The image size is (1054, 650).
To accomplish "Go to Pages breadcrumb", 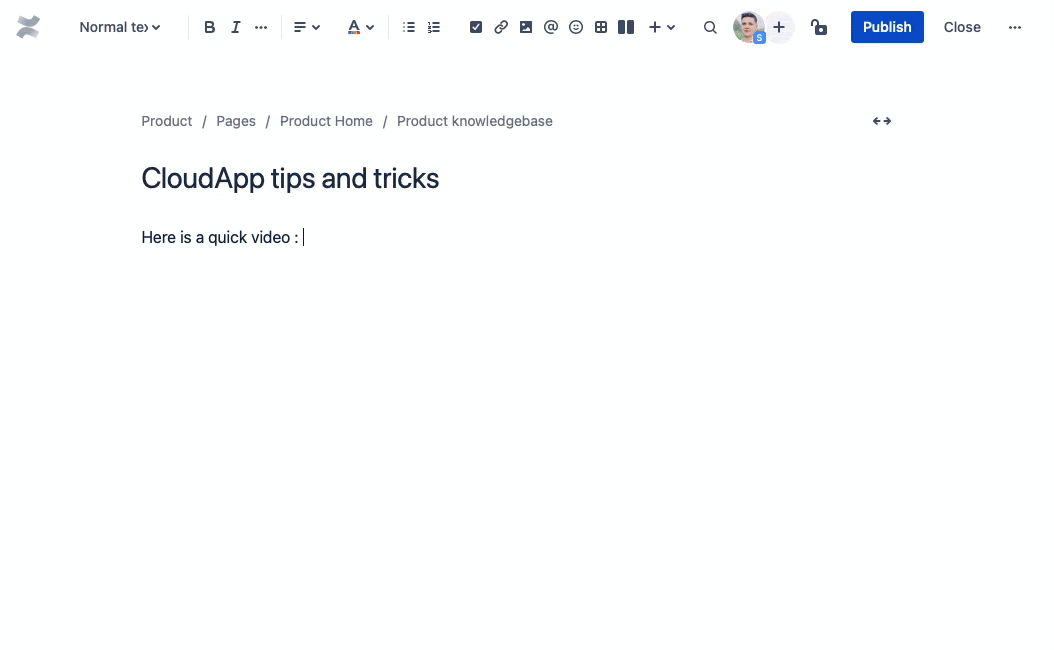I will pyautogui.click(x=236, y=121).
